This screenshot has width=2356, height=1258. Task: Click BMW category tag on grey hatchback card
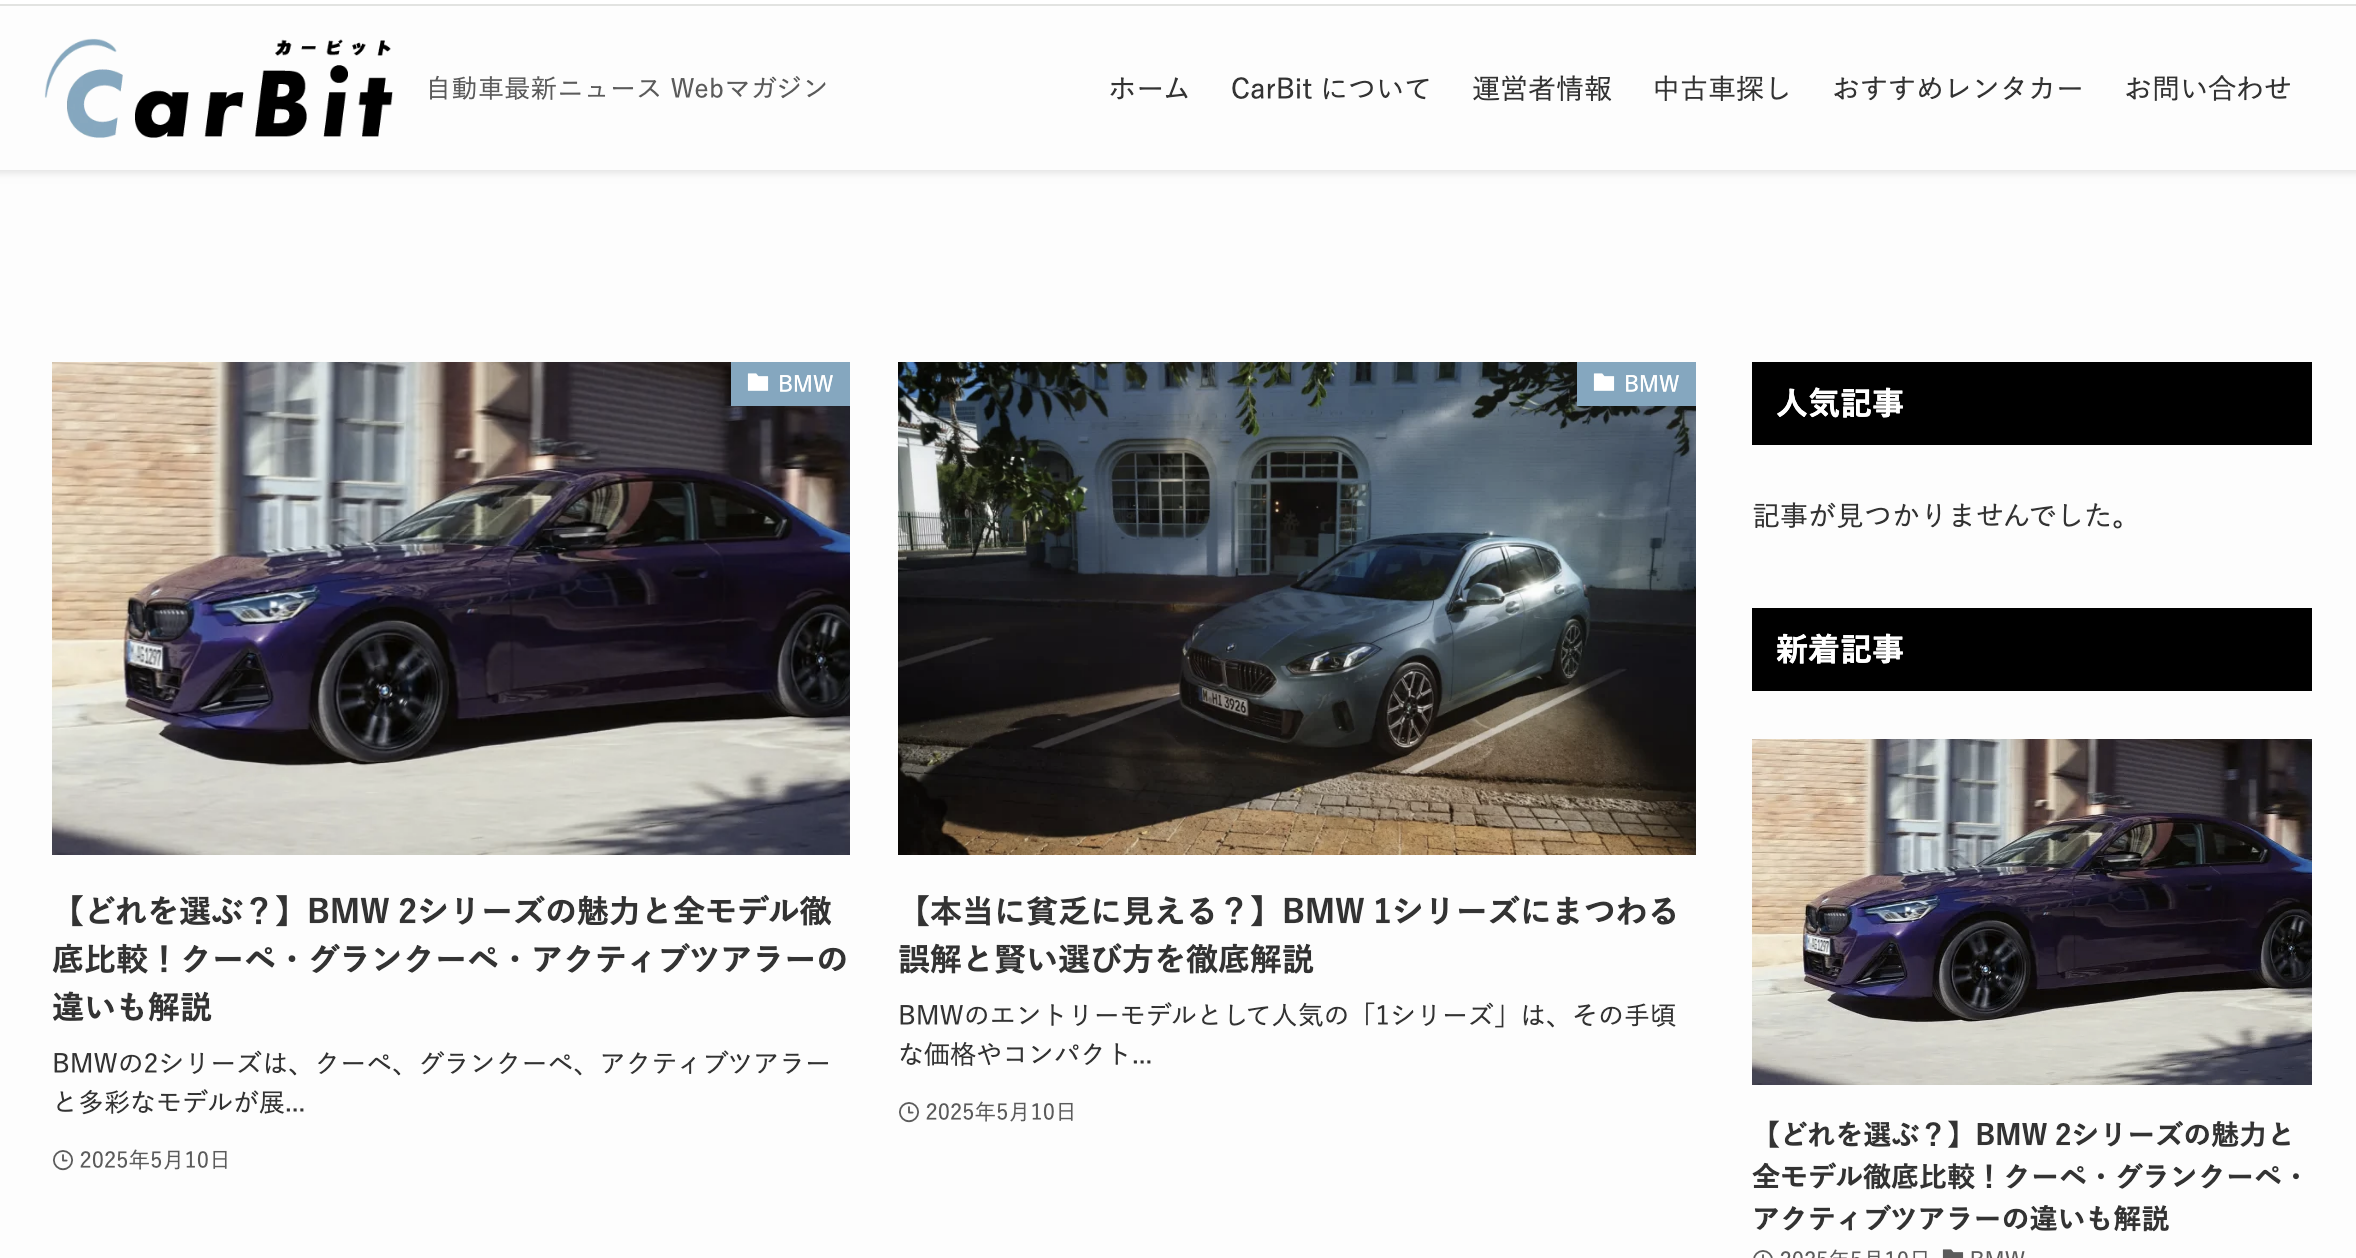click(x=1636, y=384)
